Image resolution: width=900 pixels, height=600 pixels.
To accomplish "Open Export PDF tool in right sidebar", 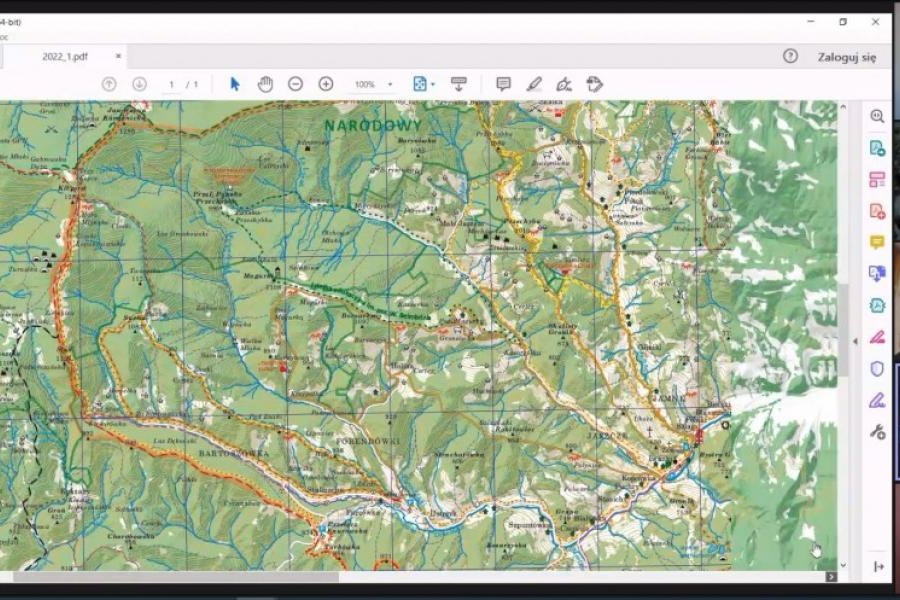I will [x=877, y=148].
